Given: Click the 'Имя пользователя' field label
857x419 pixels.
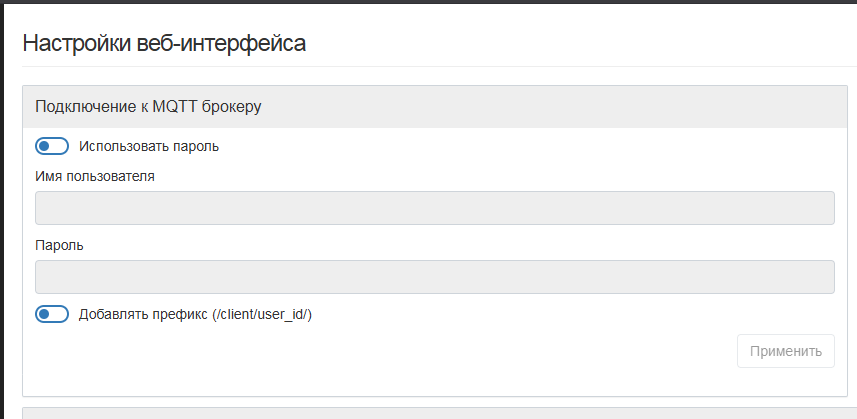Looking at the screenshot, I should tap(95, 176).
